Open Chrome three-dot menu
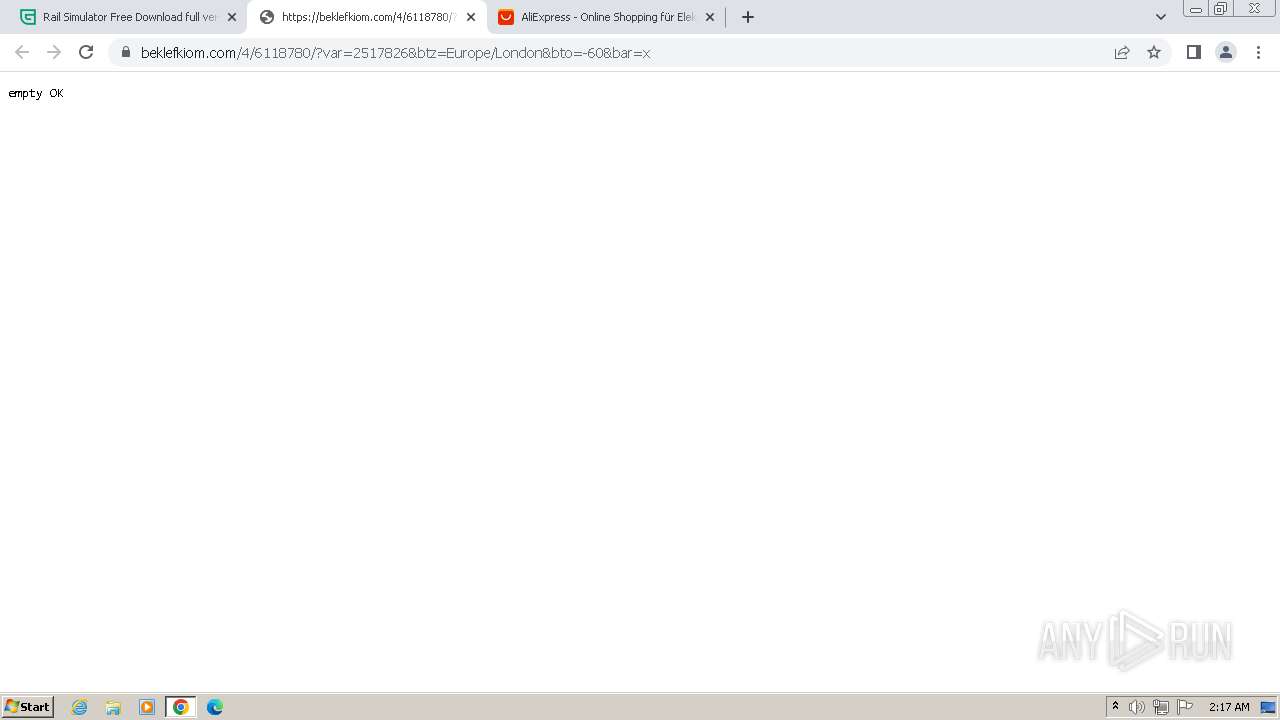1280x720 pixels. point(1258,52)
